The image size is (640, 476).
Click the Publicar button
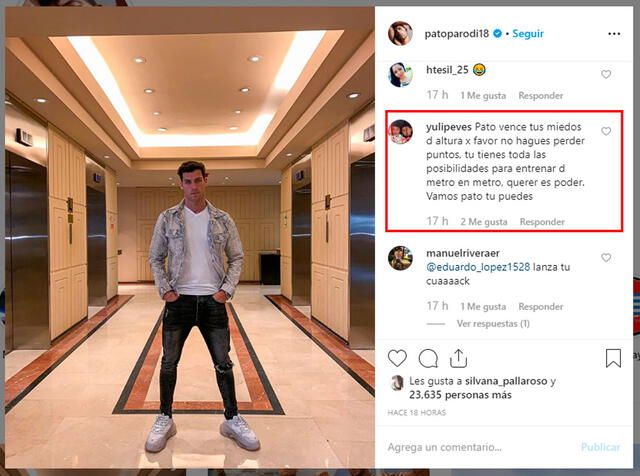pyautogui.click(x=600, y=447)
